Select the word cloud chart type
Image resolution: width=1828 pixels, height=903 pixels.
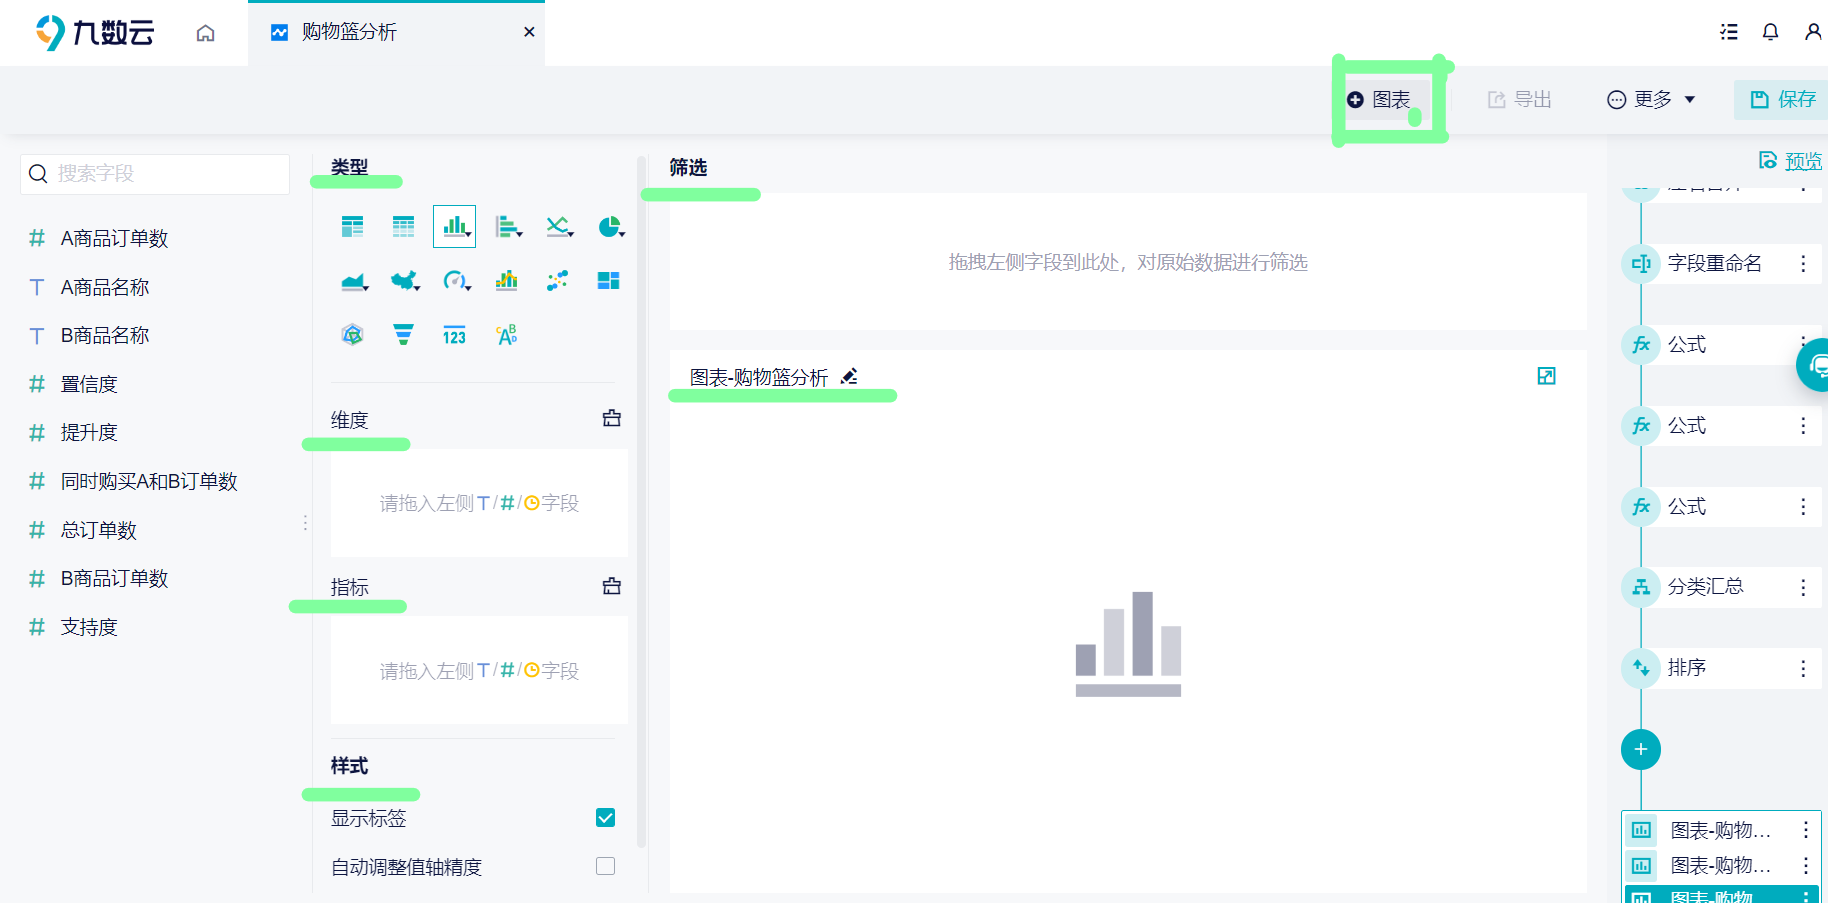507,335
